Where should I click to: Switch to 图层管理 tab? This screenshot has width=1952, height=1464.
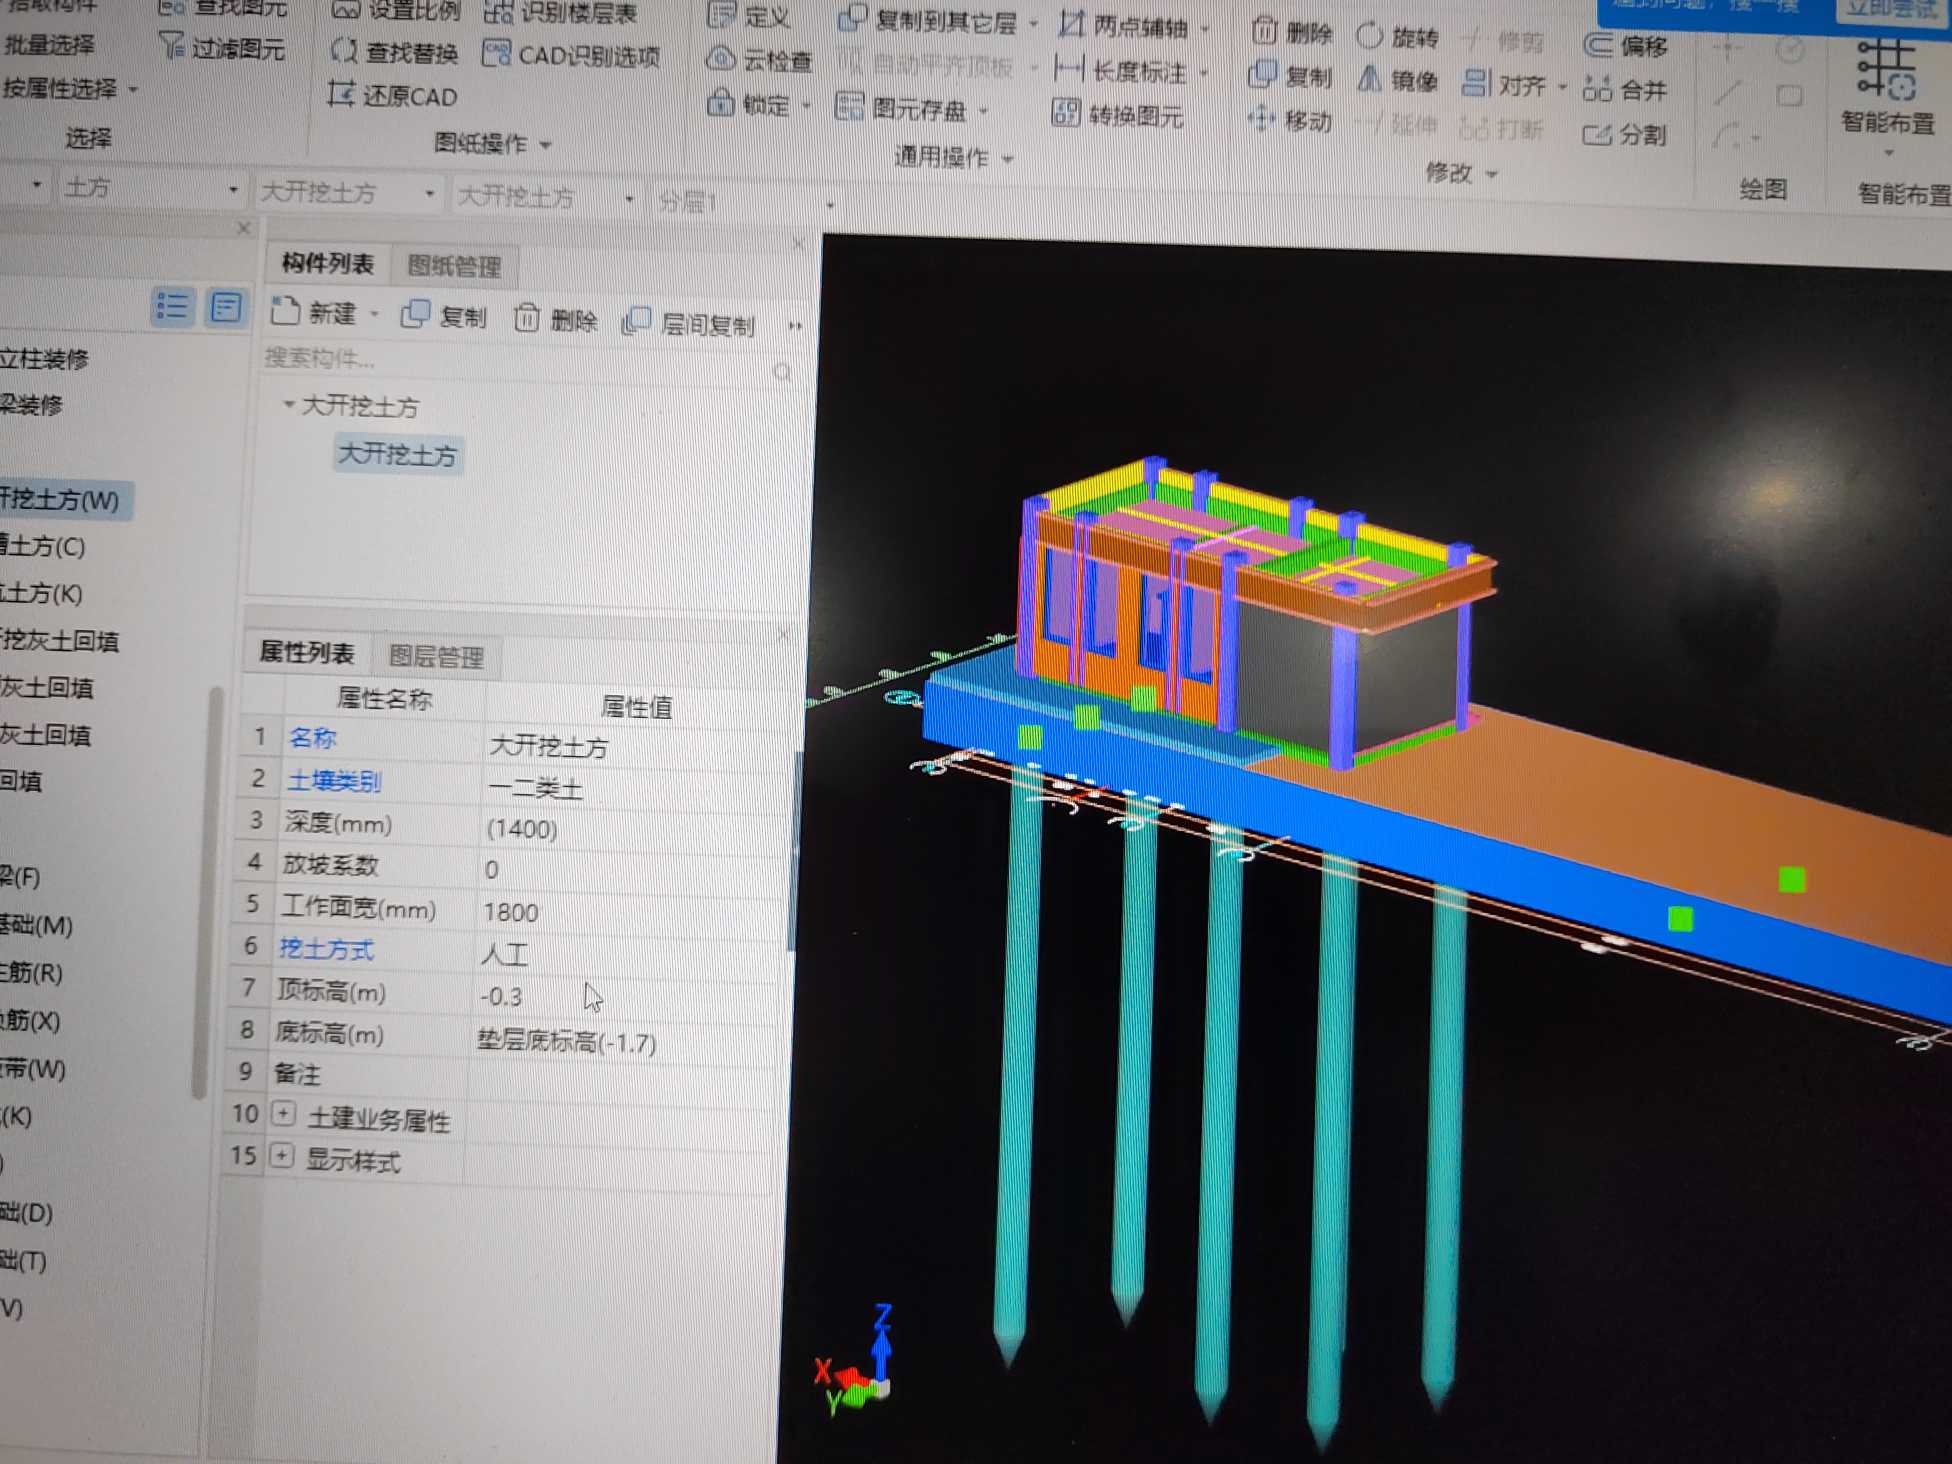436,656
